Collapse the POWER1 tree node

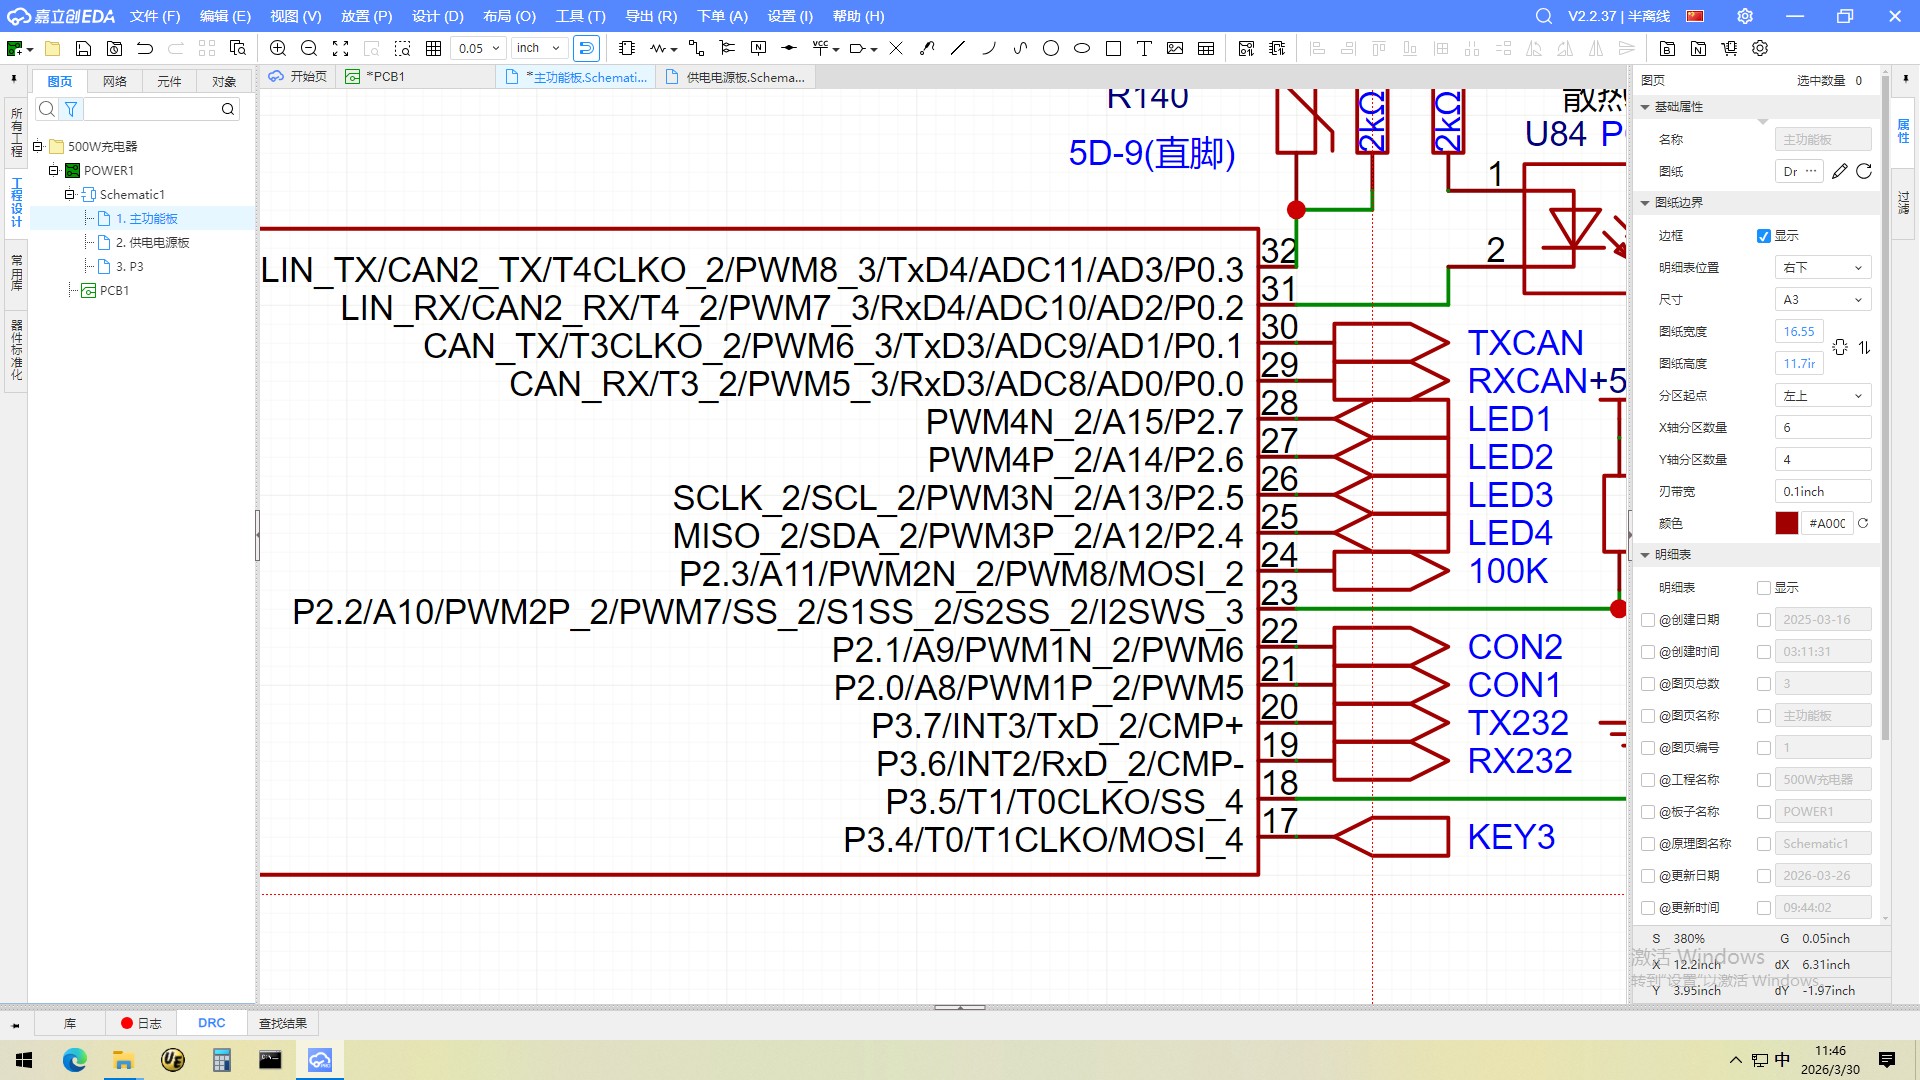(54, 170)
